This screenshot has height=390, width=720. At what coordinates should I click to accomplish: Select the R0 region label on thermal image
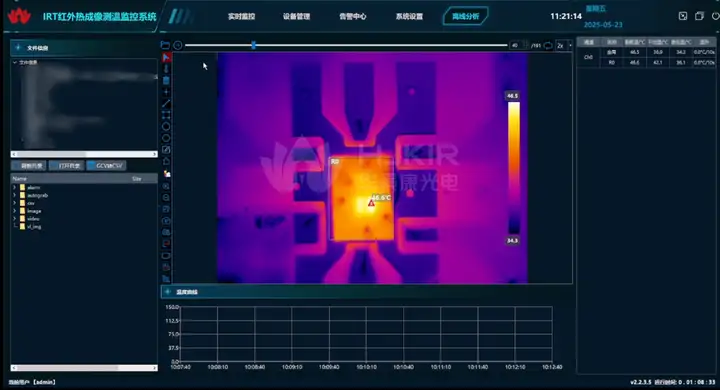(335, 162)
